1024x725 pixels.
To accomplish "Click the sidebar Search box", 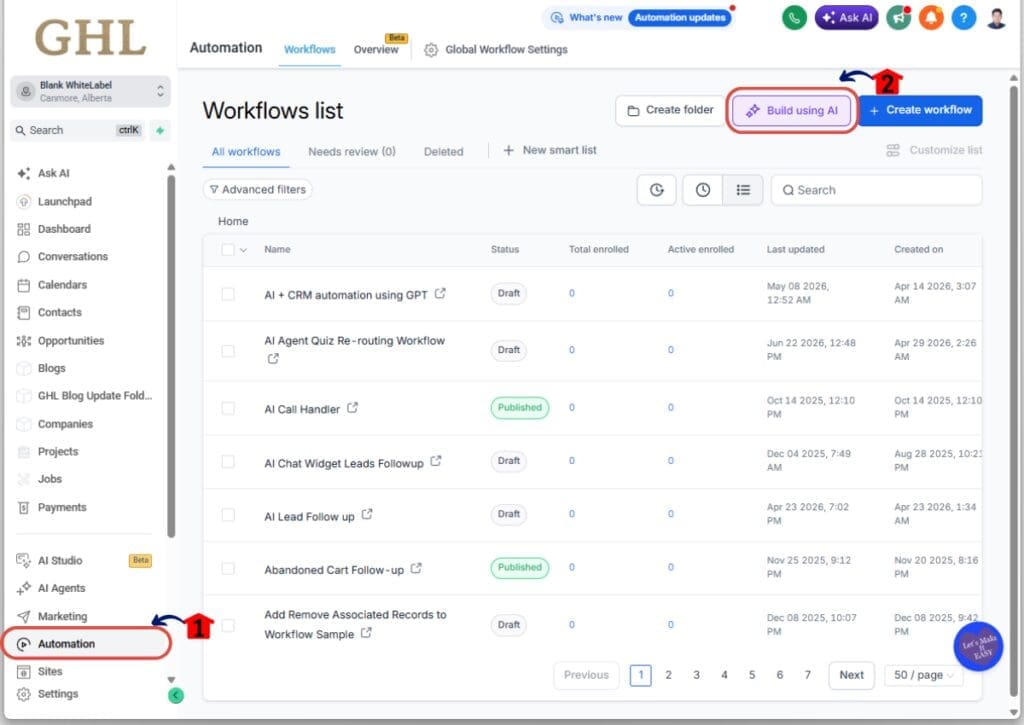I will tap(78, 130).
